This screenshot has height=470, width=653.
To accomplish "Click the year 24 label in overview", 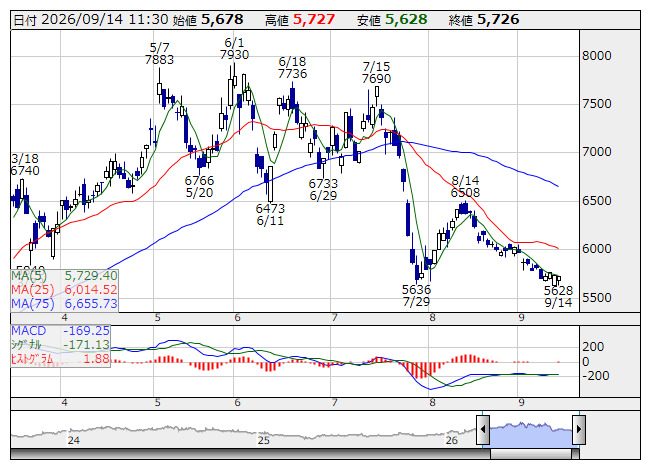I will (74, 440).
